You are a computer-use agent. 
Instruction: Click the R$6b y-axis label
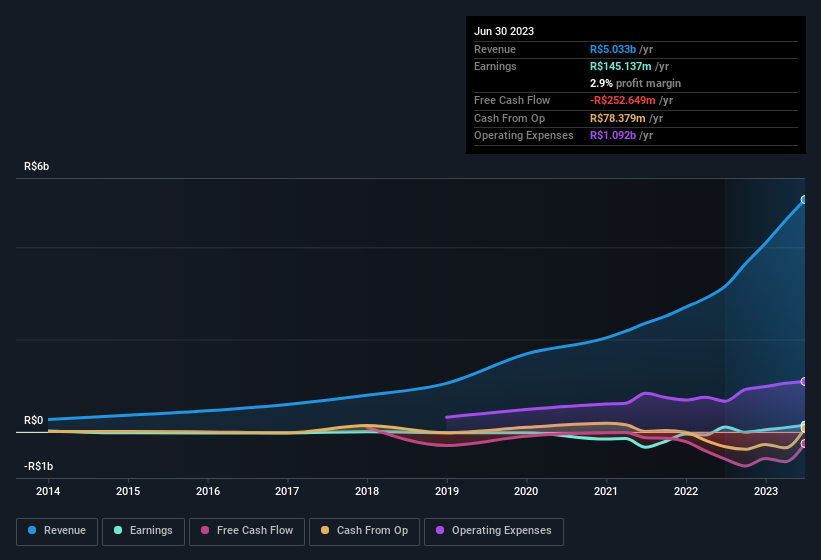37,166
